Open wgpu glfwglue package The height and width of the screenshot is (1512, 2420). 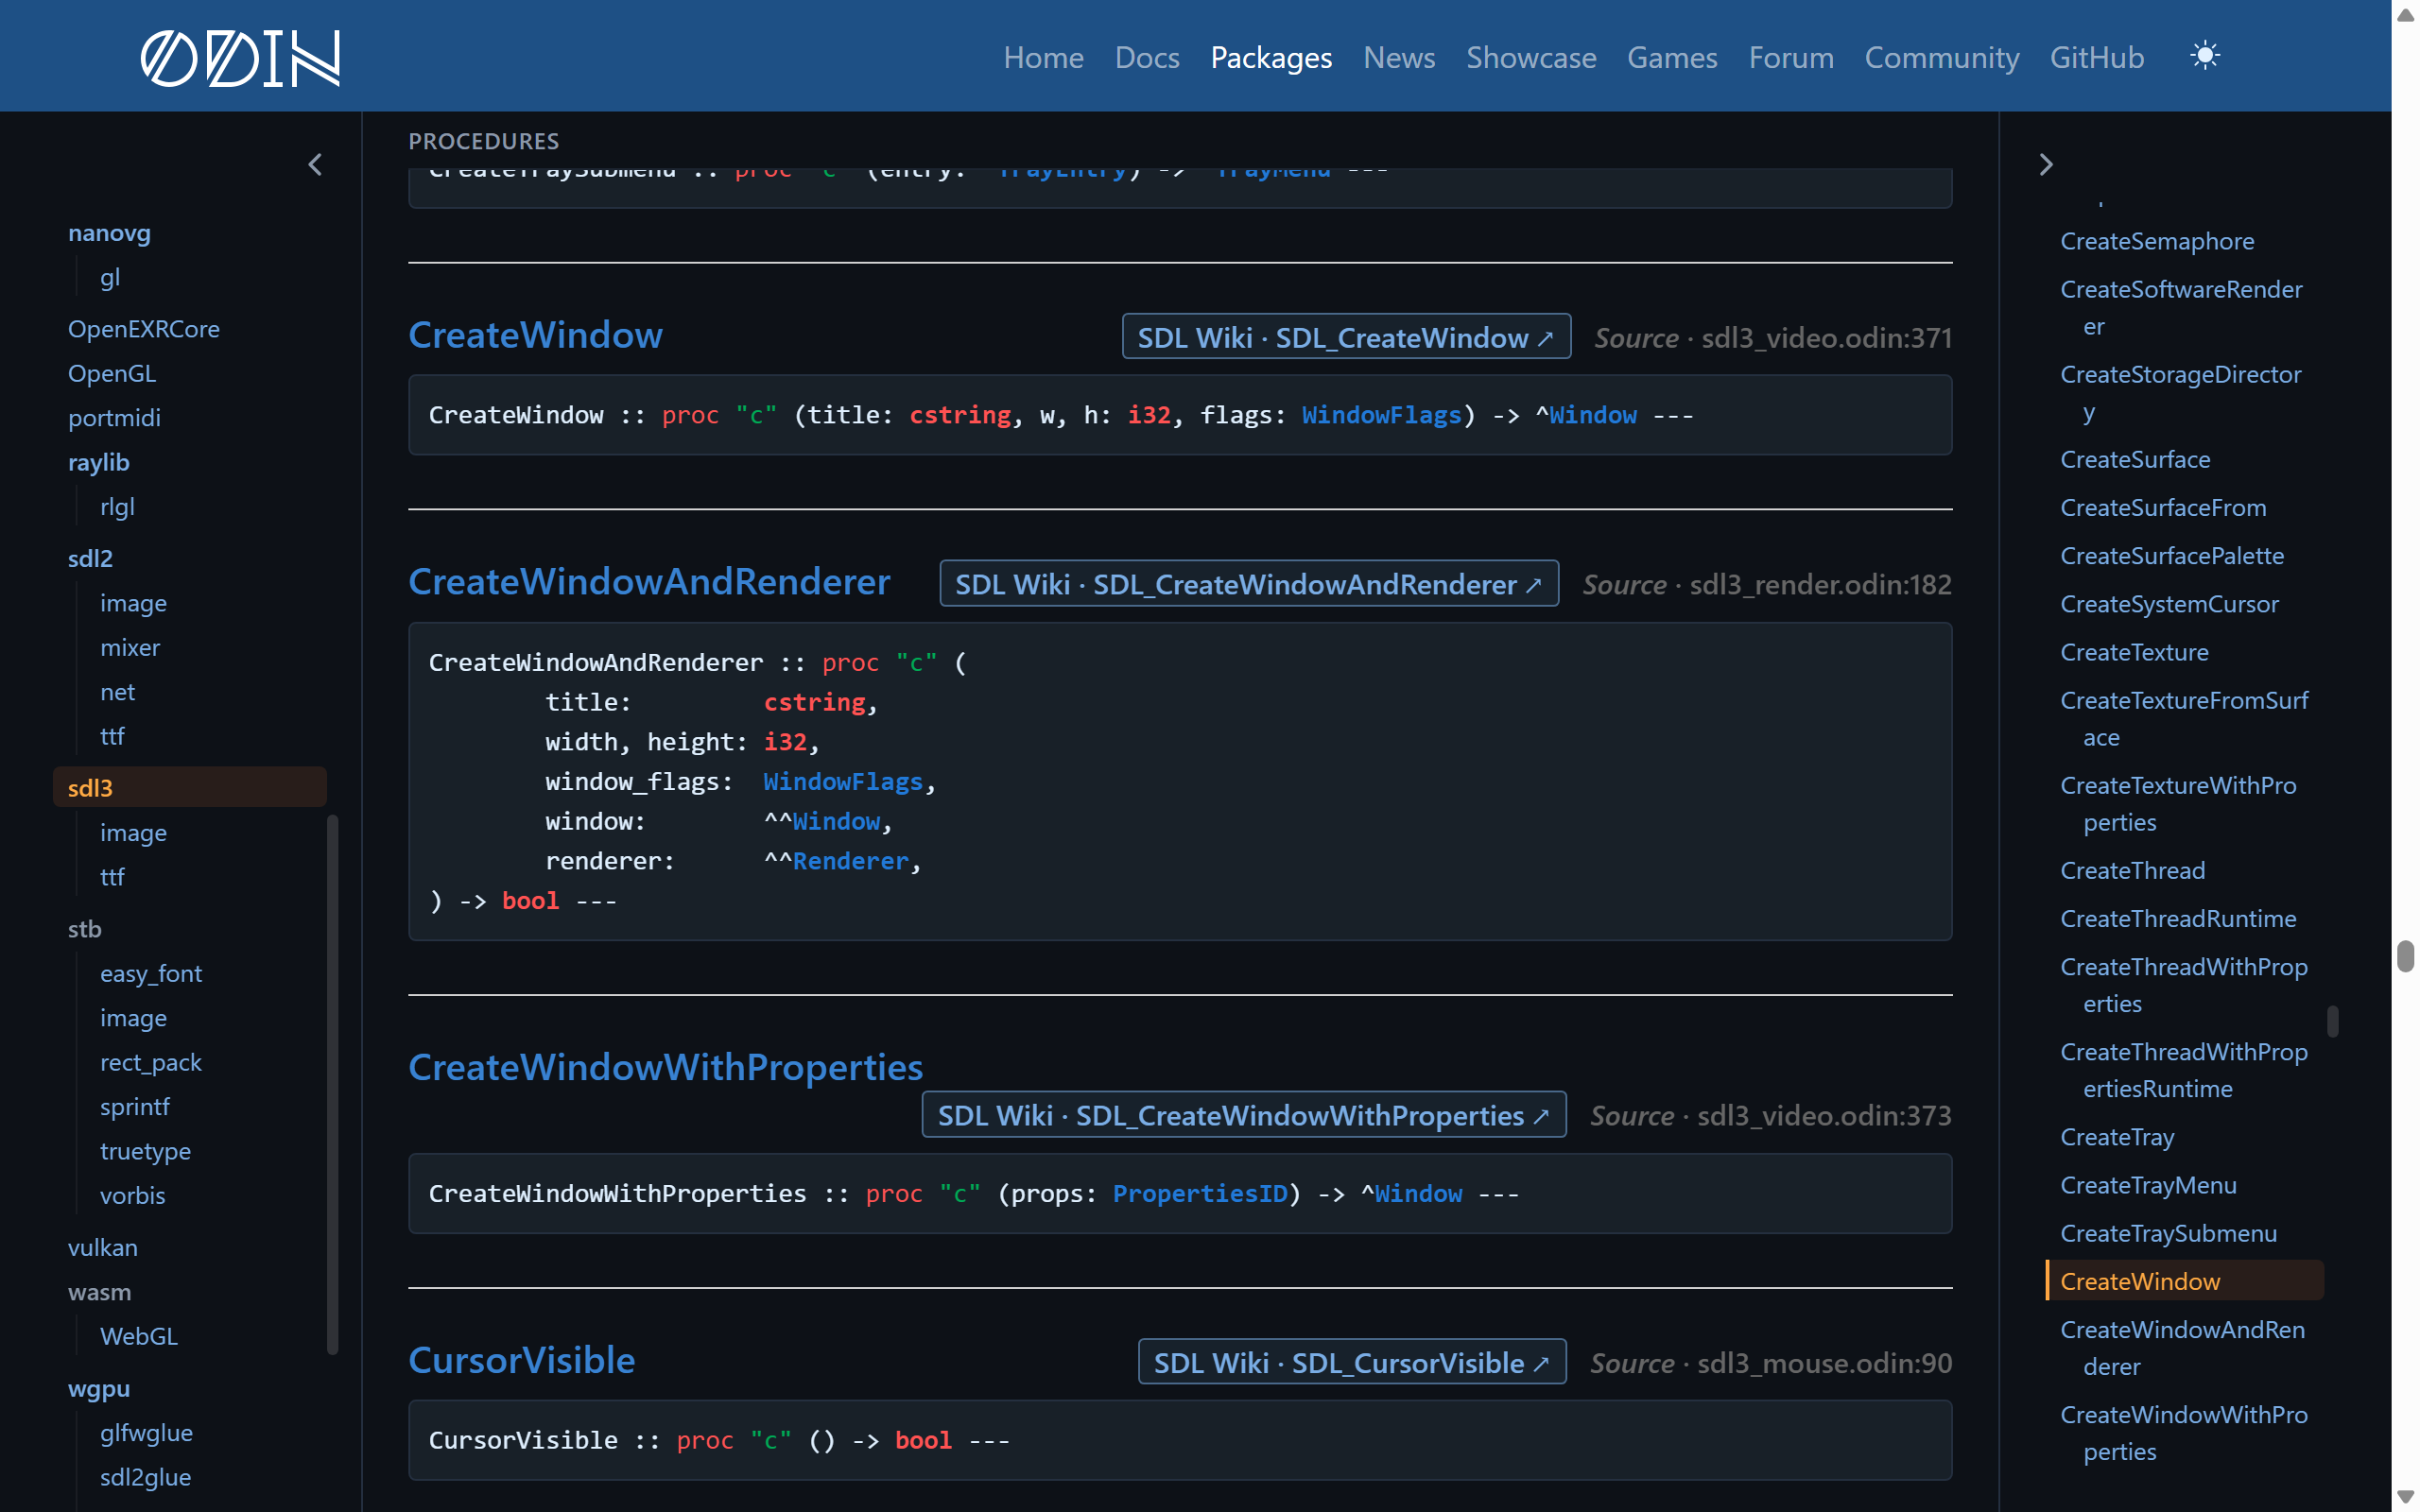tap(146, 1433)
